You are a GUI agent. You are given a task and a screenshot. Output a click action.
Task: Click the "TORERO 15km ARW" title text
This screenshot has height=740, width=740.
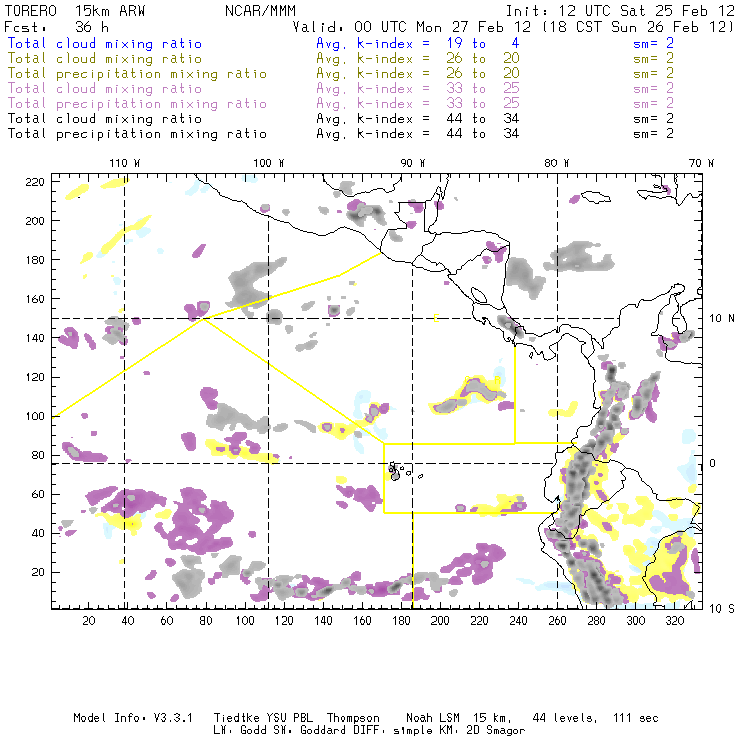(75, 11)
